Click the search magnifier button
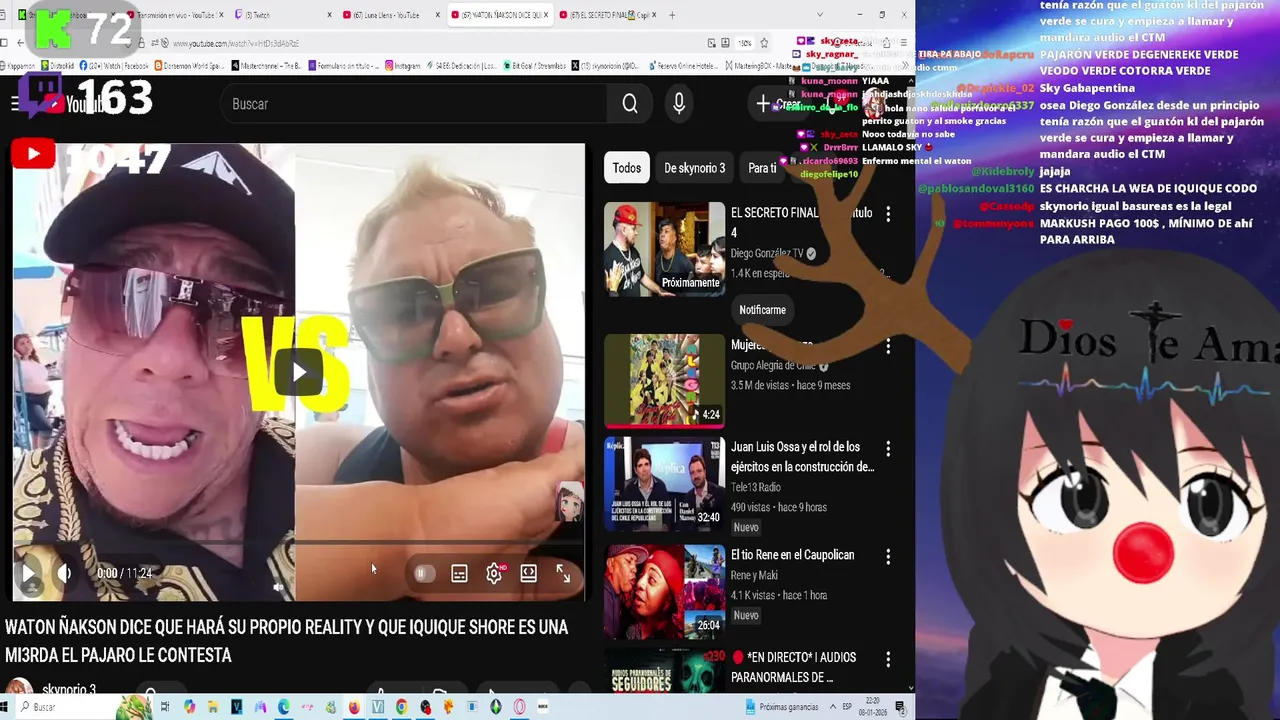Screen dimensions: 1280x720 pos(630,104)
